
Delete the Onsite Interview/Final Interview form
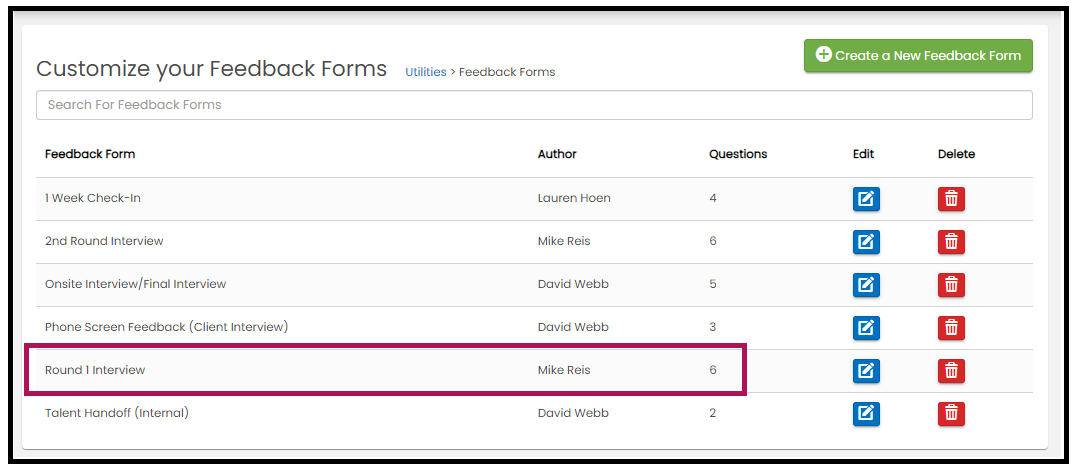[x=951, y=285]
